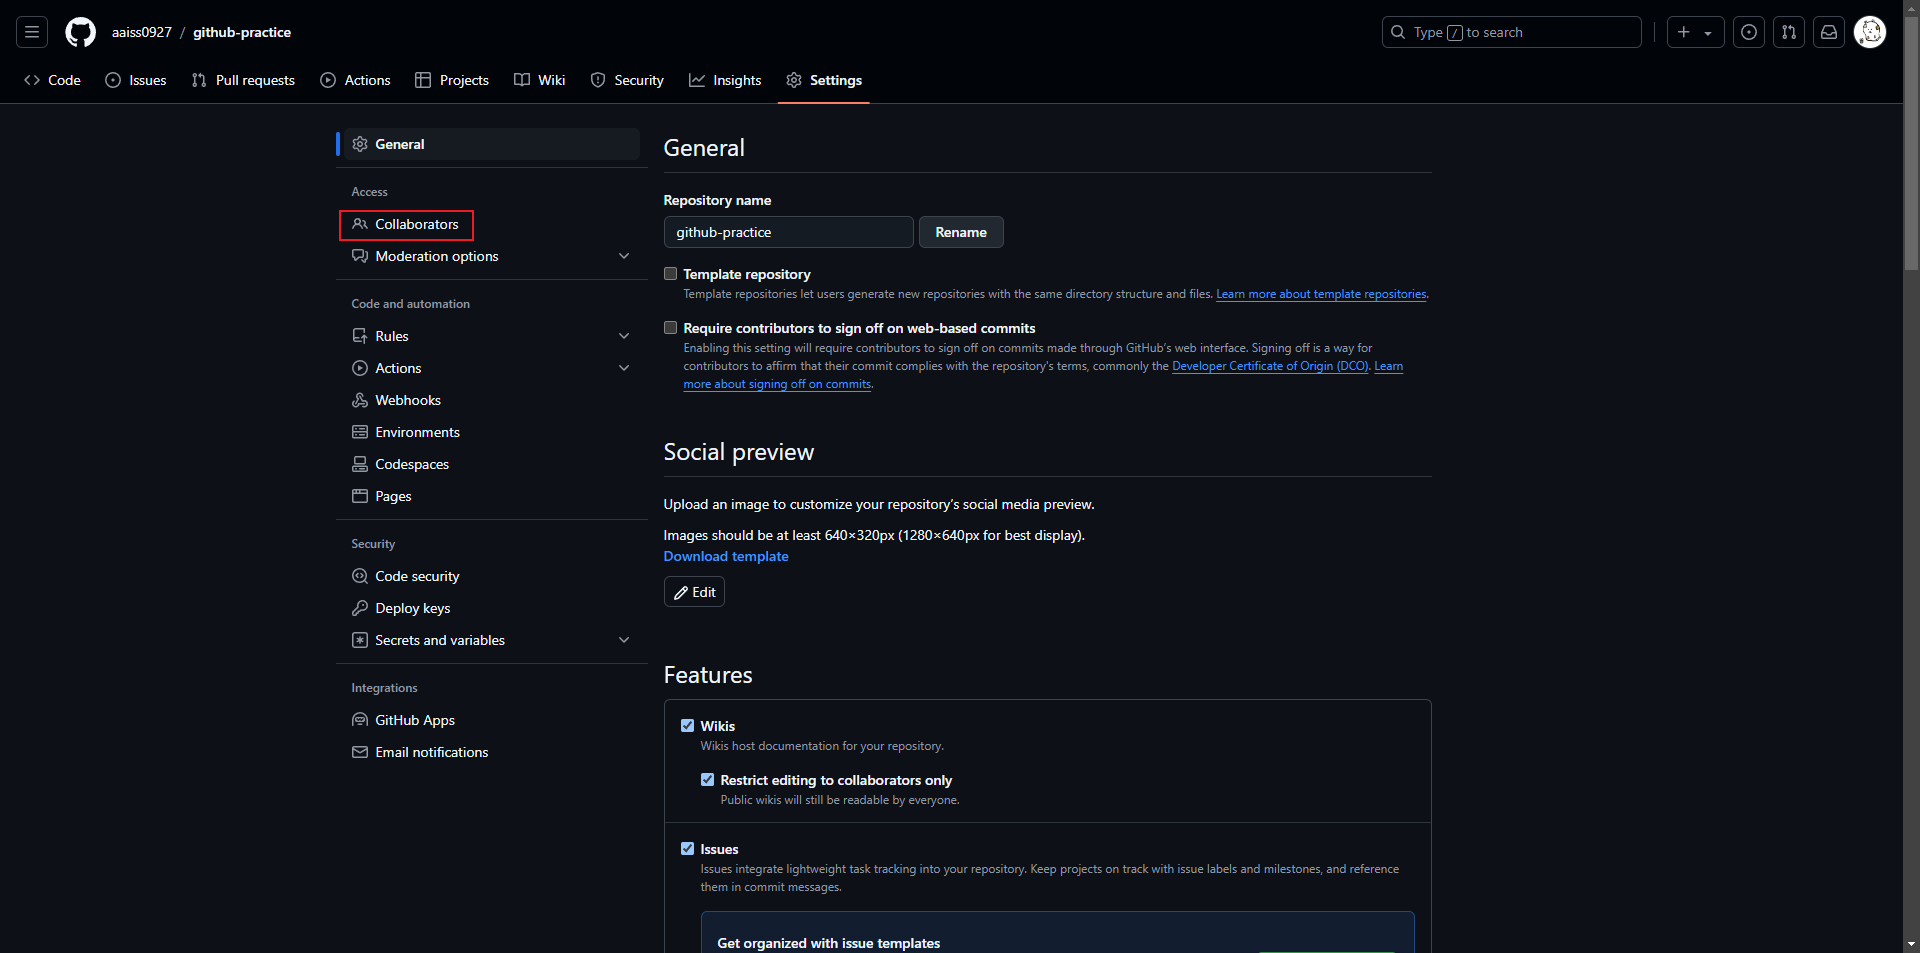Expand the Moderation options section
Viewport: 1920px width, 953px height.
624,256
